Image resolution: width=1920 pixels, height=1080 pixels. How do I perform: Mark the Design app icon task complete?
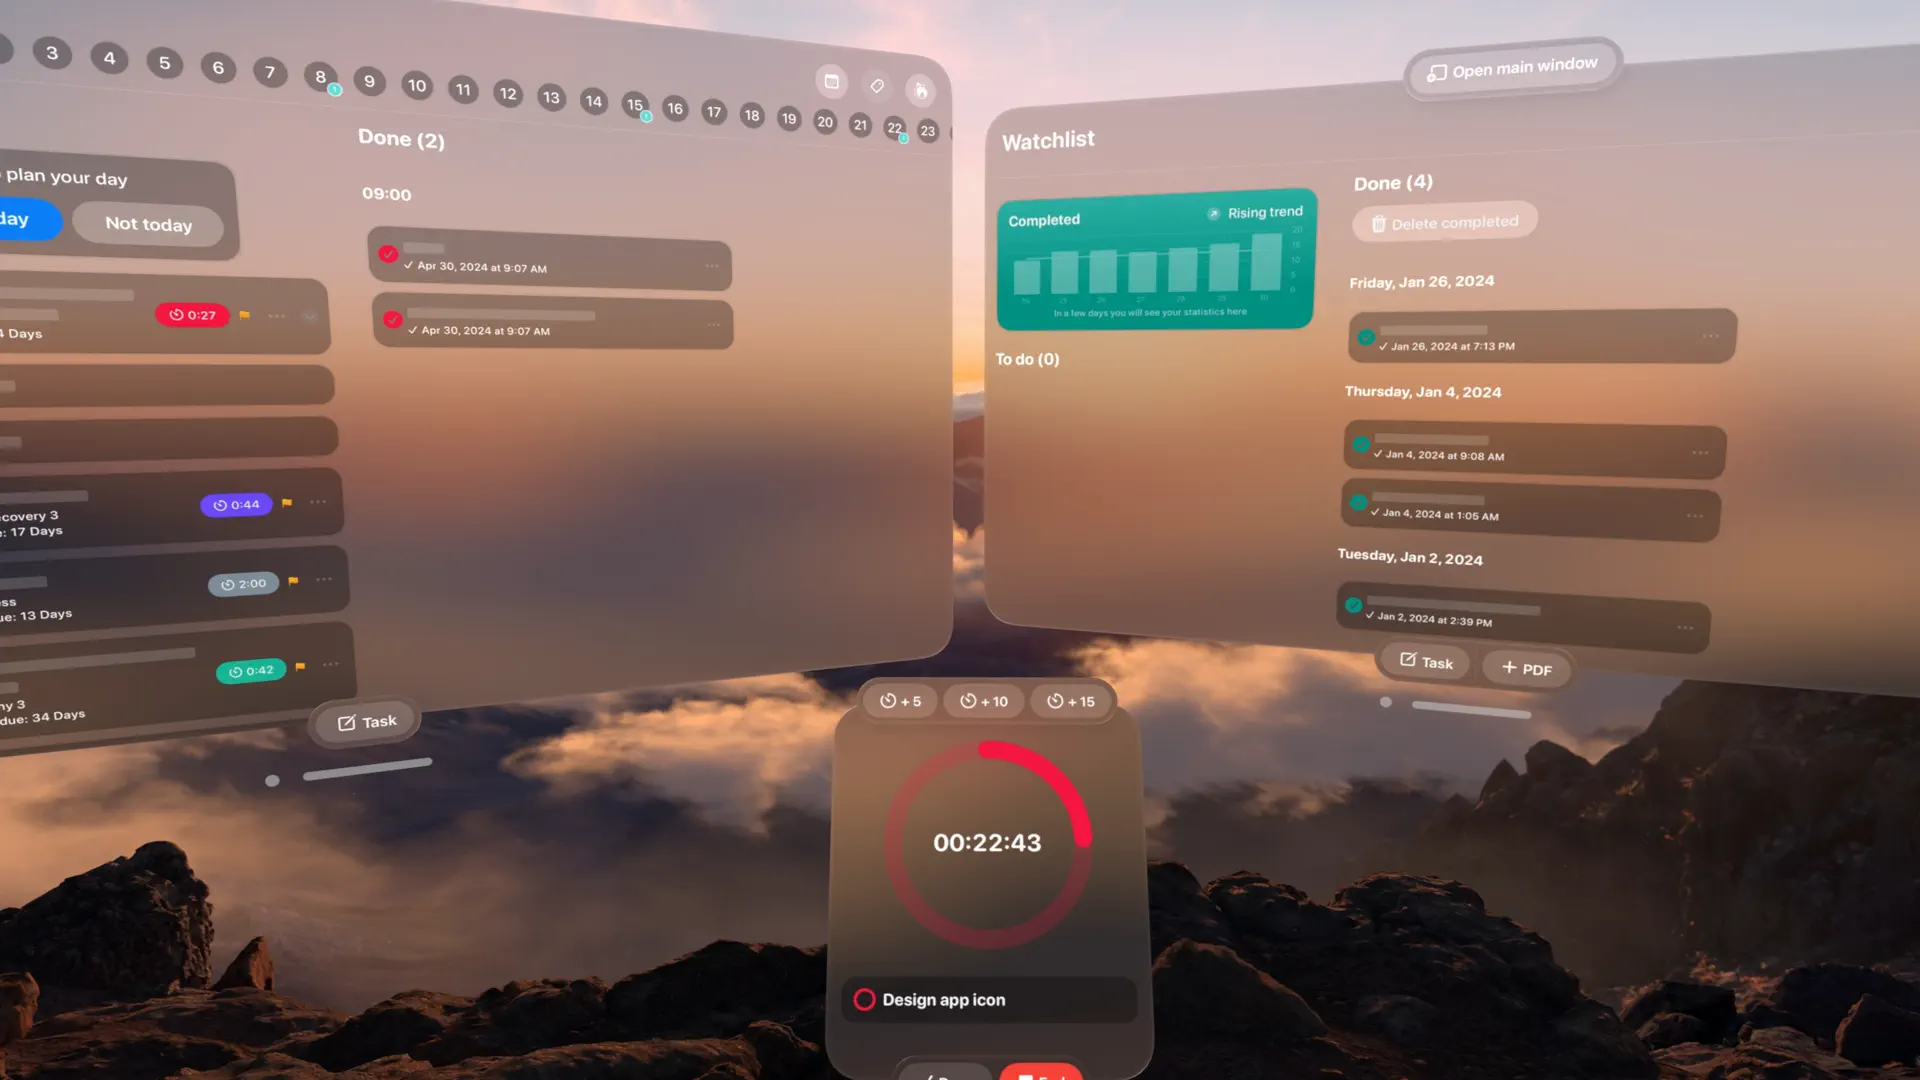(x=866, y=999)
